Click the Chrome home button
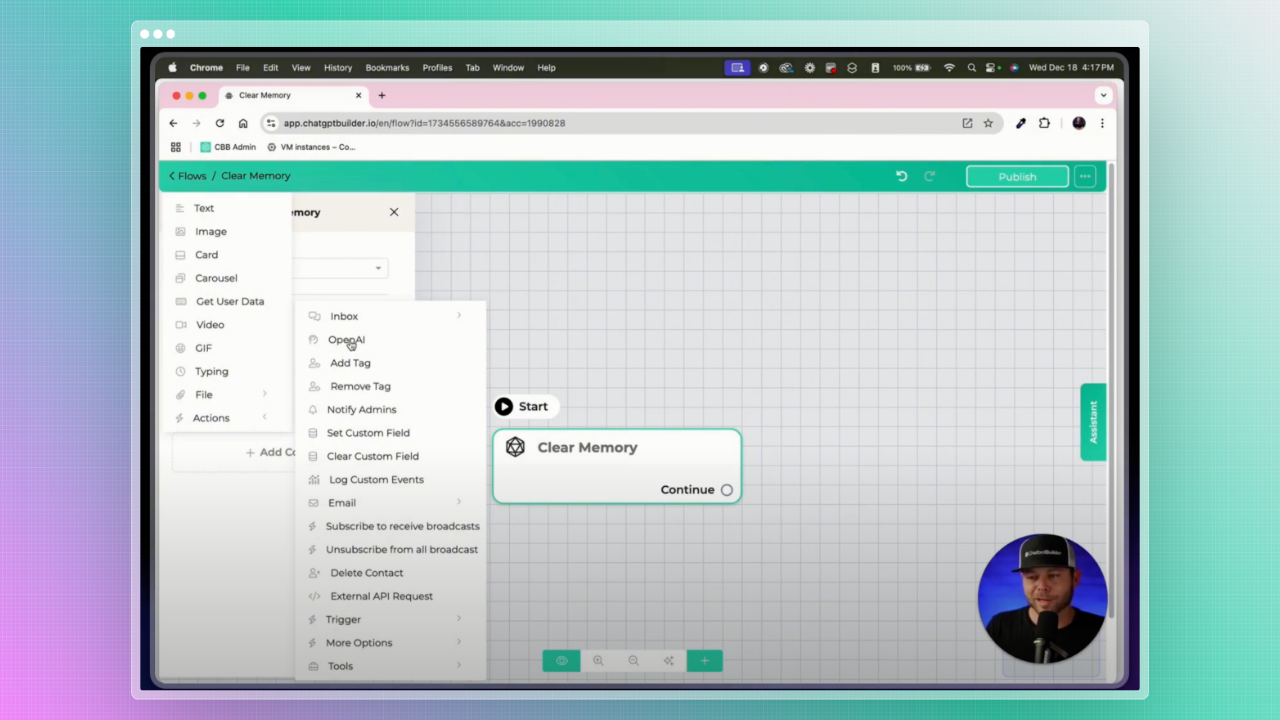Image resolution: width=1280 pixels, height=720 pixels. [x=243, y=123]
